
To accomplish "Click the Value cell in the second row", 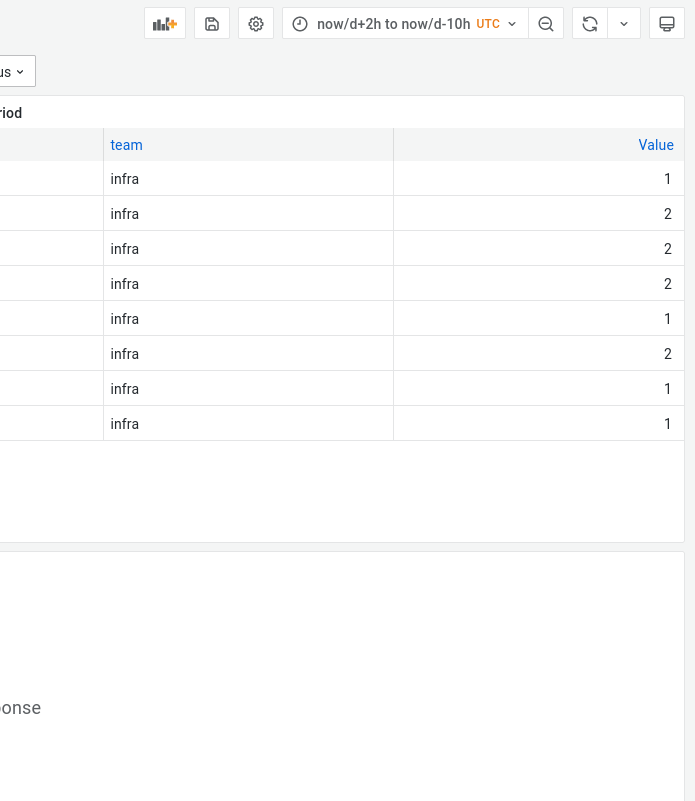I will point(539,214).
